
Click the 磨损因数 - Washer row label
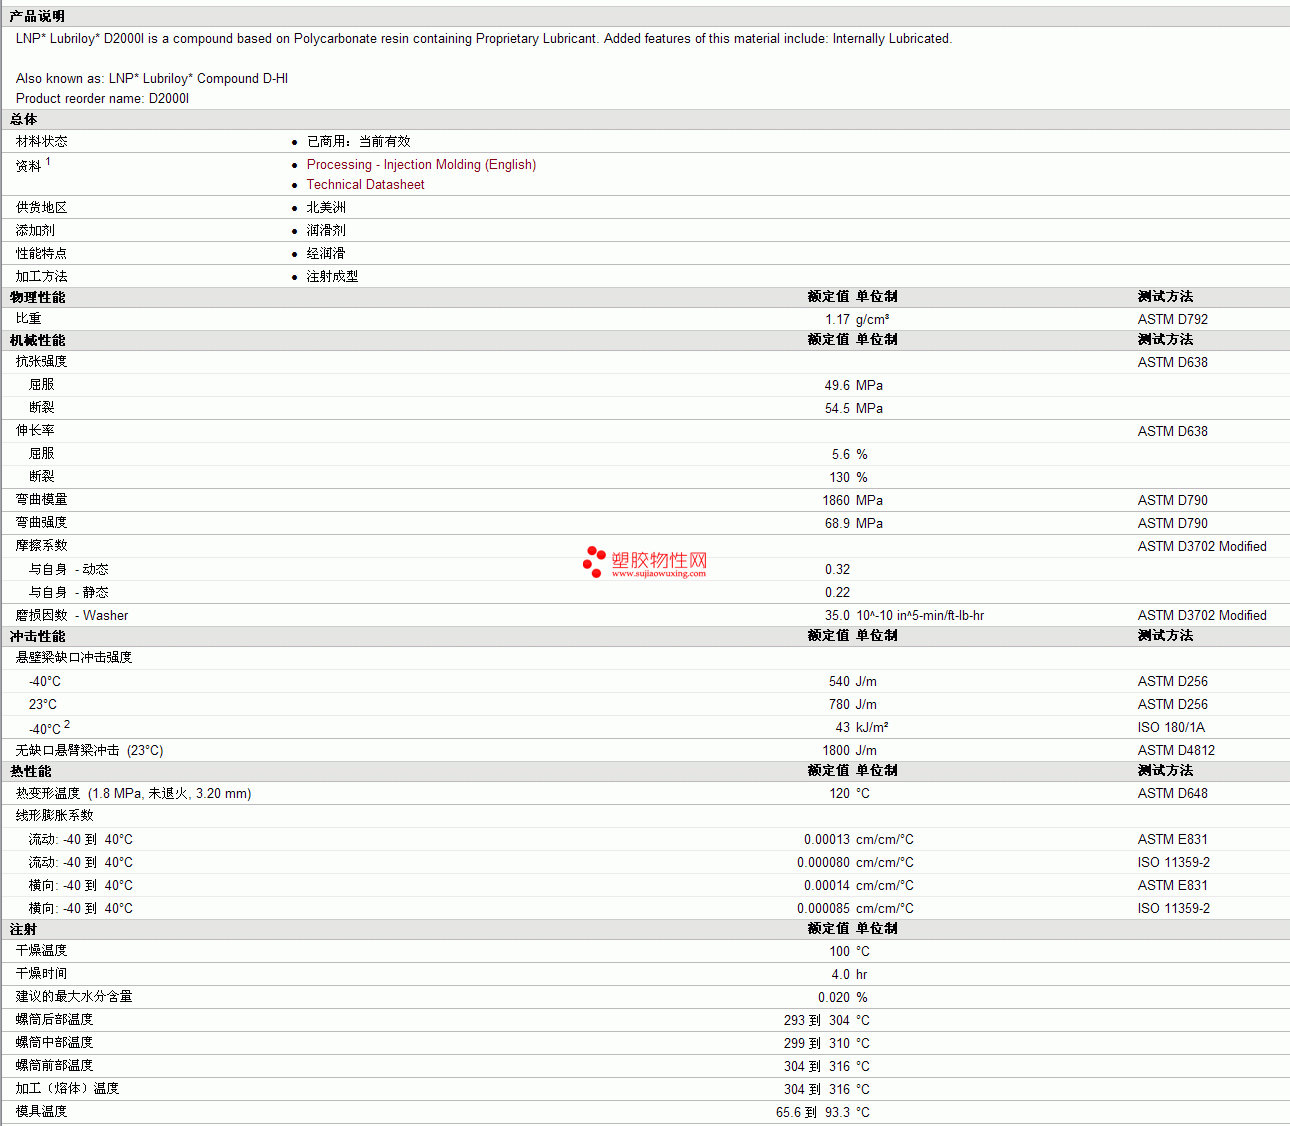click(72, 616)
